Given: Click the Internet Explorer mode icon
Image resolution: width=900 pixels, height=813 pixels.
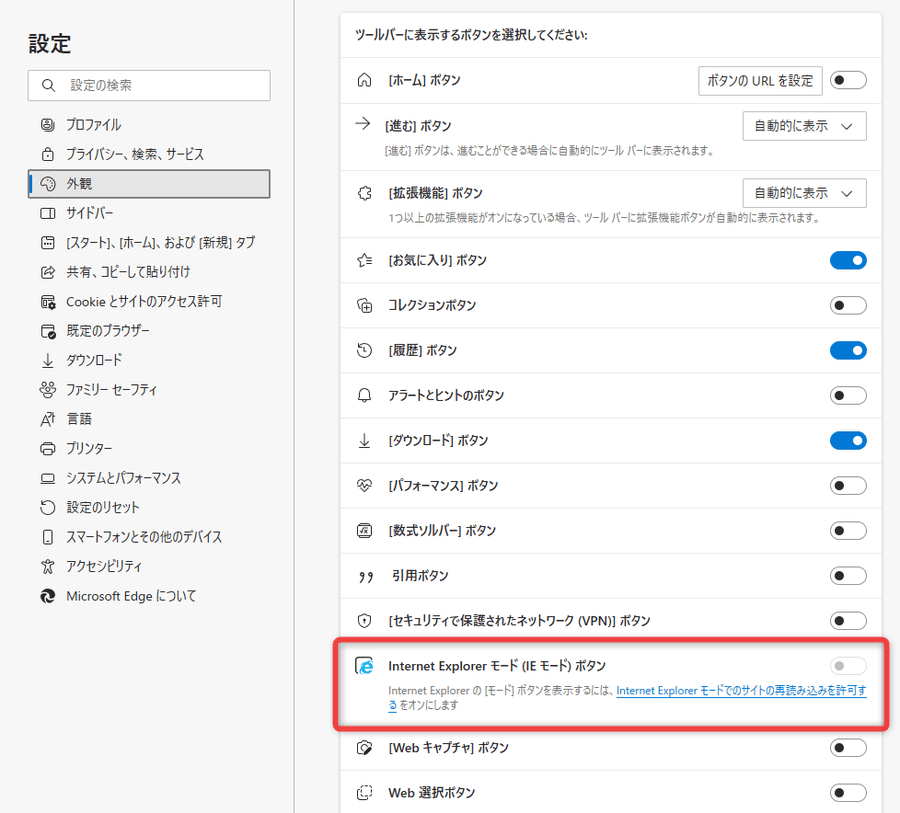Looking at the screenshot, I should click(364, 666).
